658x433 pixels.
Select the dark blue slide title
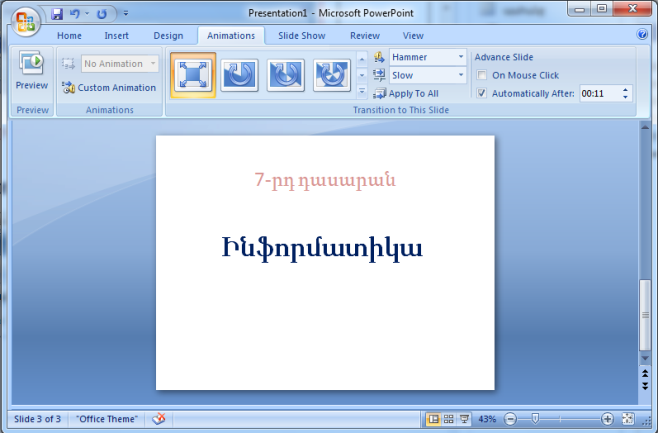tap(322, 248)
